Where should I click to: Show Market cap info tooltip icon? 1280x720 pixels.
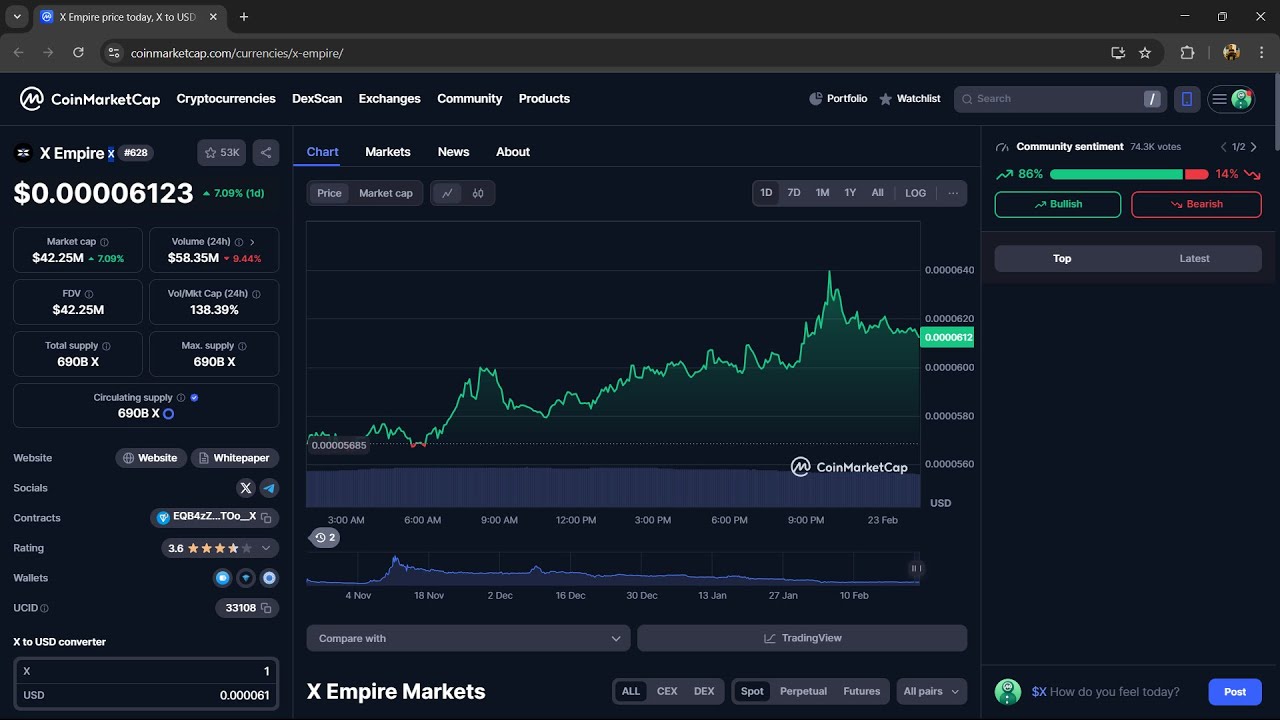104,242
